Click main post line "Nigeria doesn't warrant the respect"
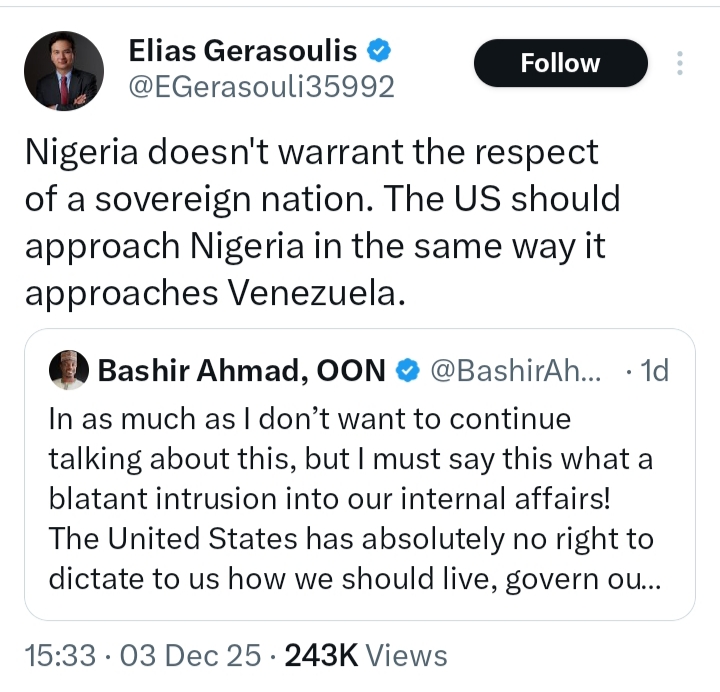 (311, 152)
